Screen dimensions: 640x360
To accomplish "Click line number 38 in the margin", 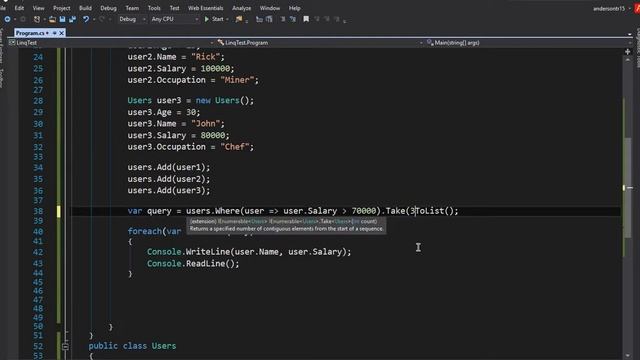I will click(x=38, y=211).
